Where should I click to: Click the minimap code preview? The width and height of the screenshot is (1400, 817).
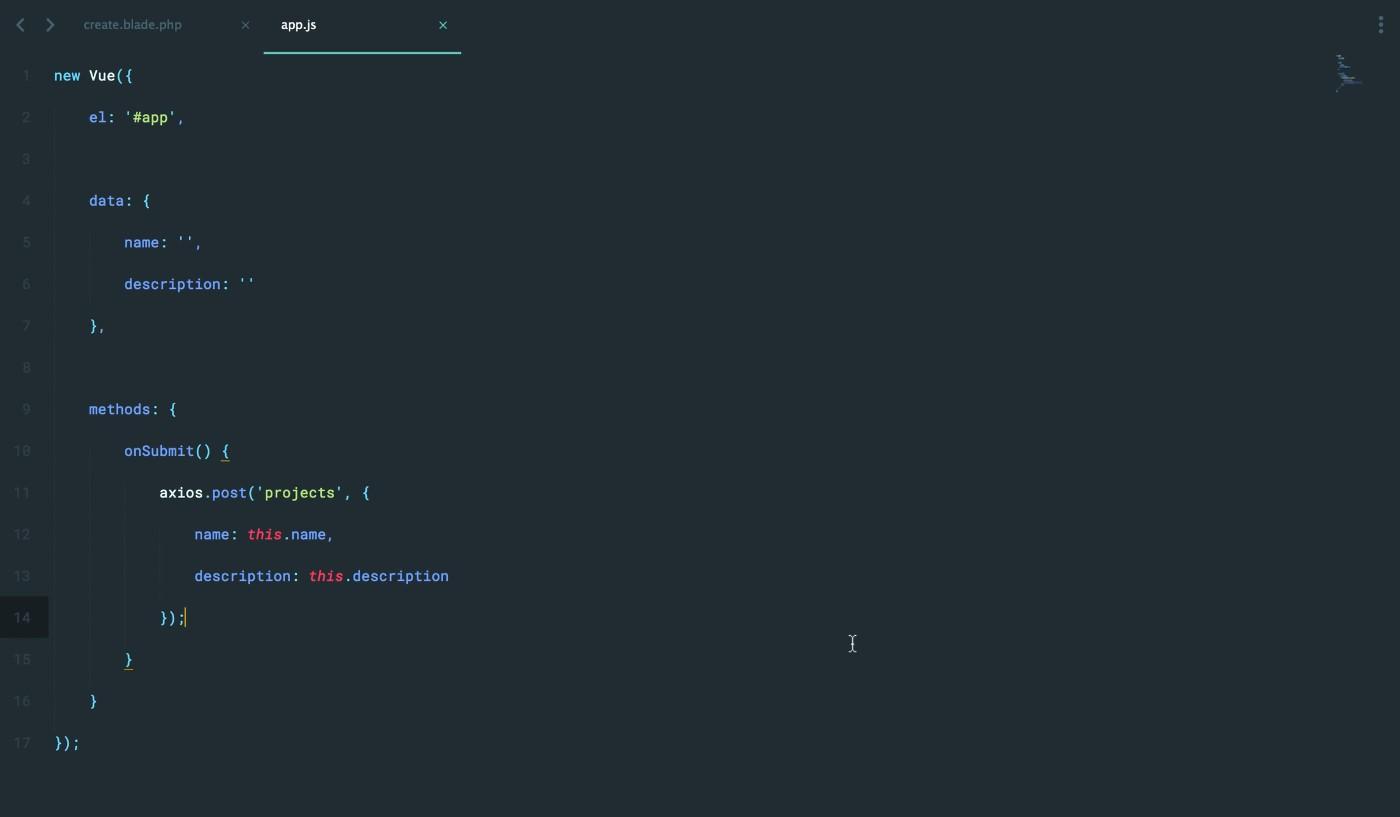[x=1348, y=74]
